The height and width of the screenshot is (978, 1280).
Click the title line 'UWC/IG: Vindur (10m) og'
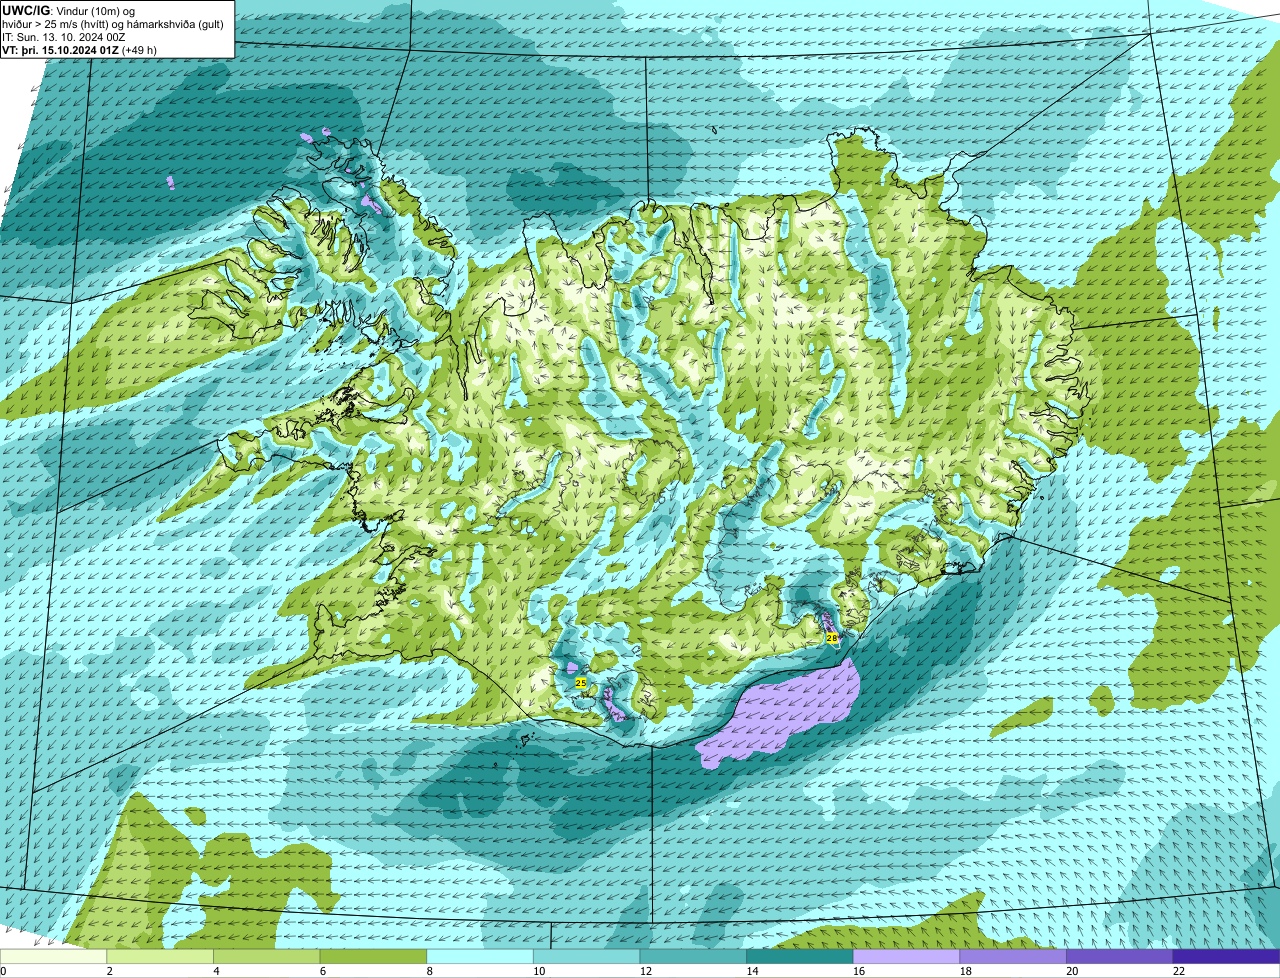coord(68,10)
